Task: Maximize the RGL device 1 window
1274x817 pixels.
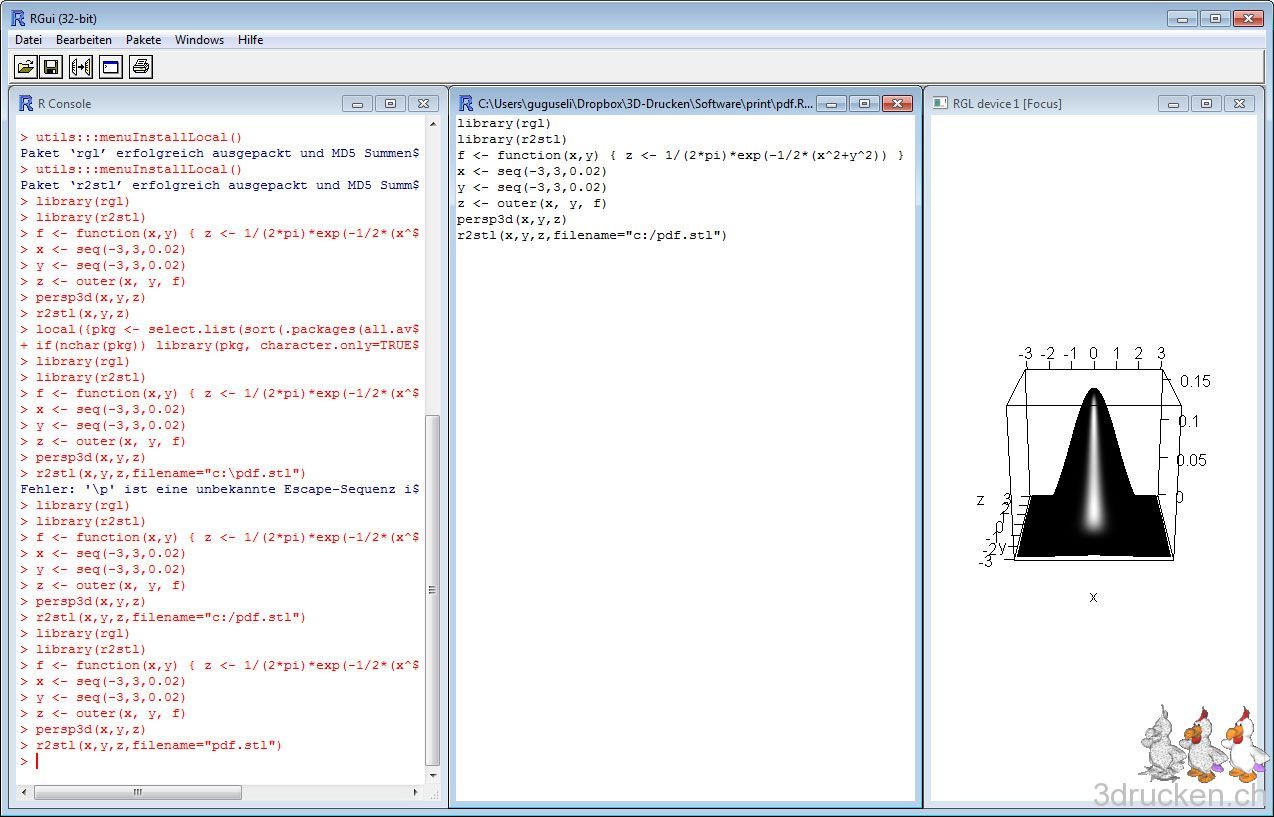Action: [x=1206, y=103]
